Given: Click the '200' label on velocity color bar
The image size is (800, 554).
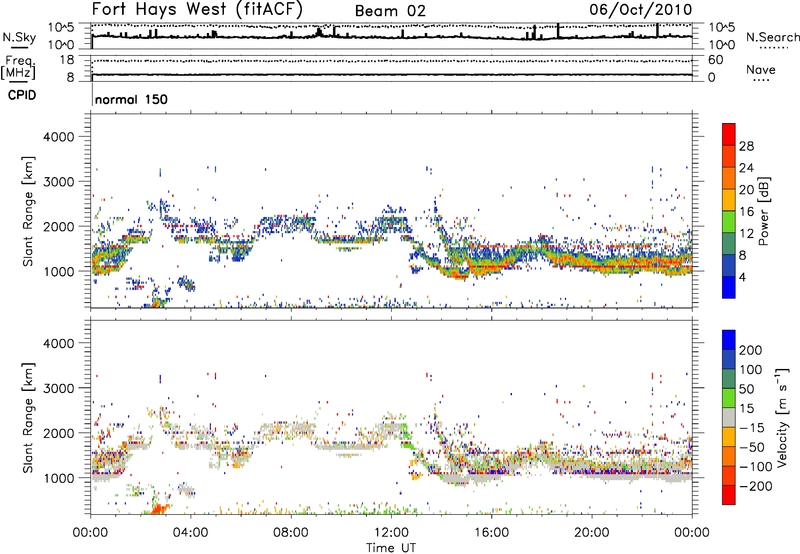Looking at the screenshot, I should [751, 350].
